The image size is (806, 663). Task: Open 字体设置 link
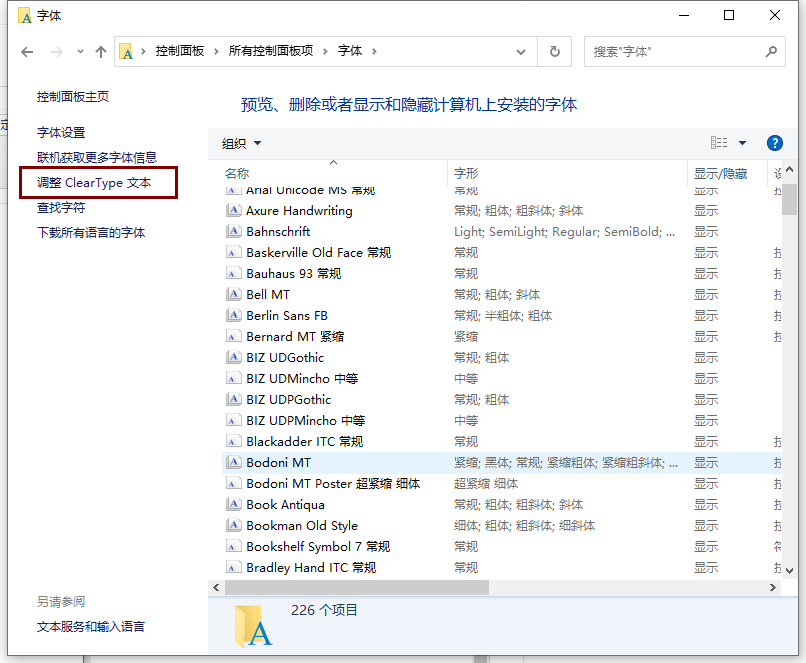point(61,132)
